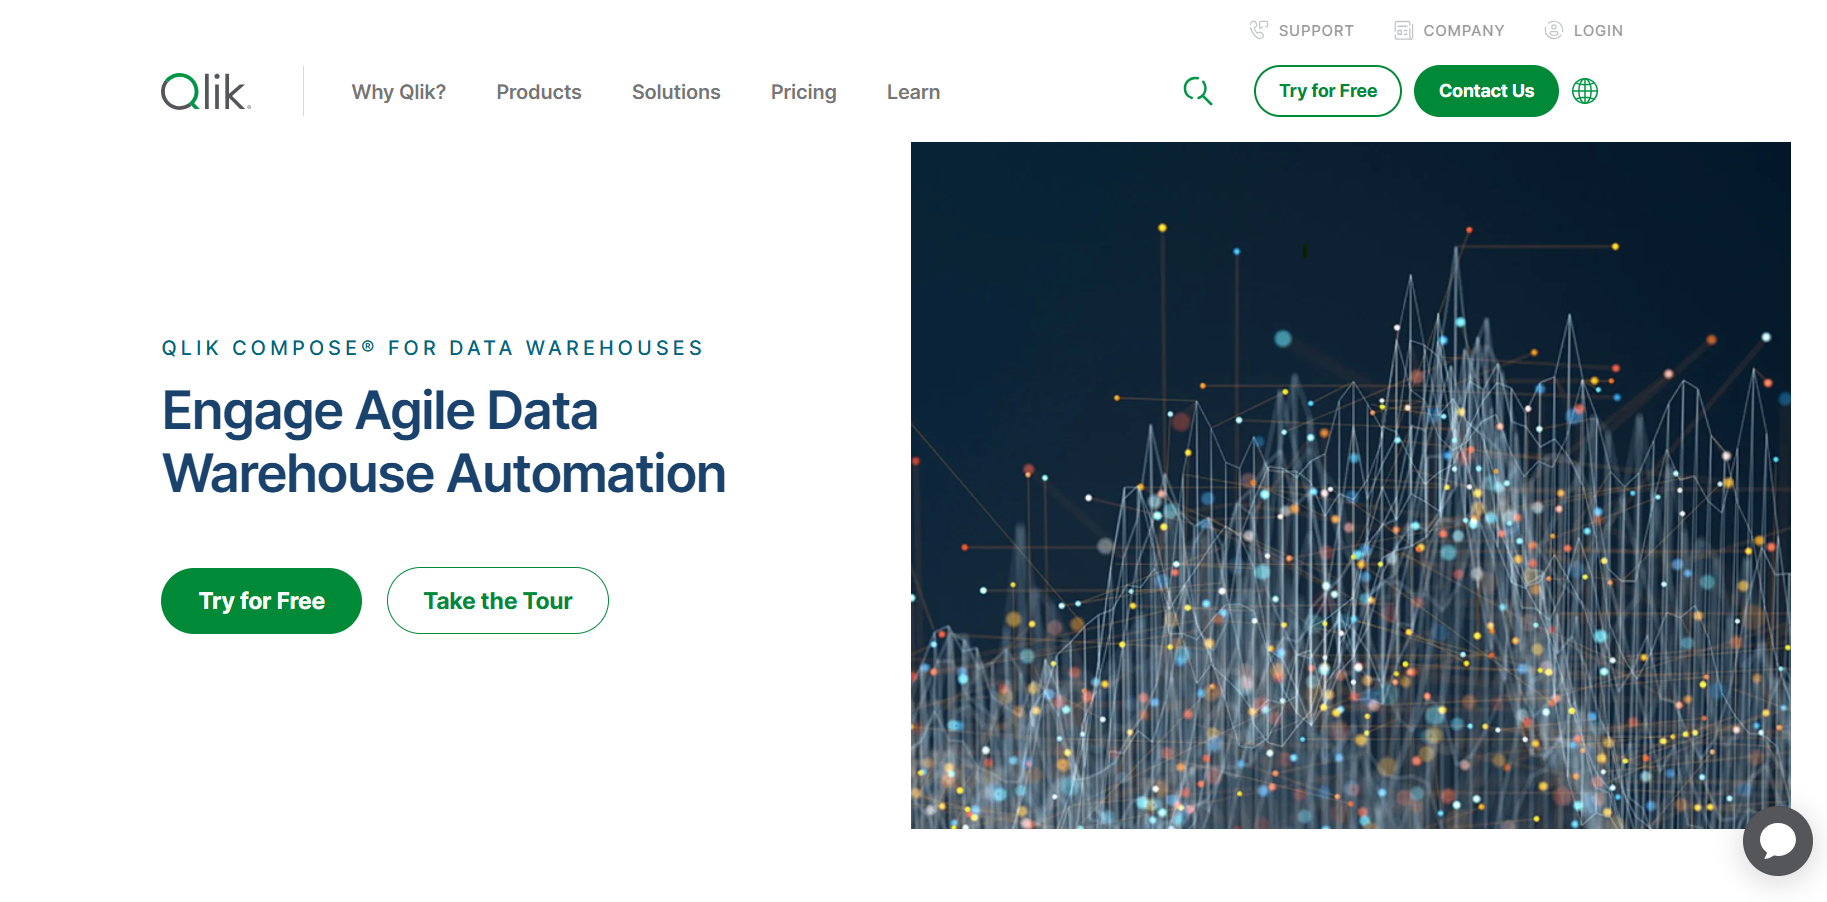Open the Learn menu item
This screenshot has height=902, width=1827.
coord(912,91)
